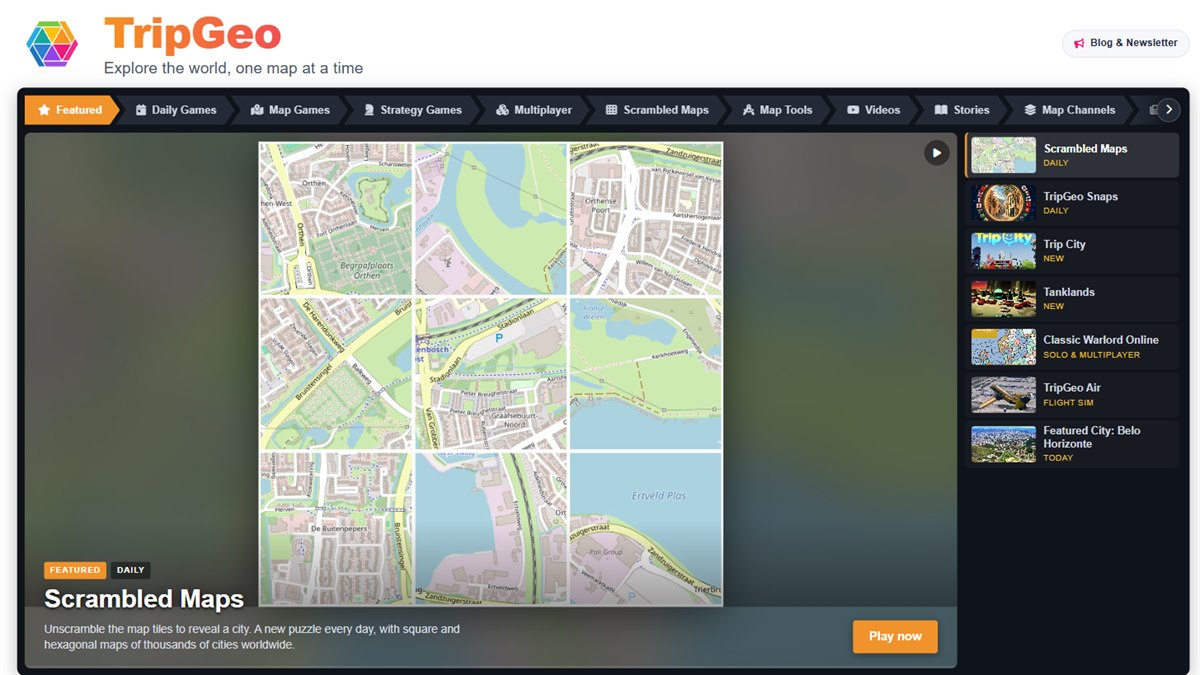This screenshot has width=1200, height=675.
Task: Open Blog & Newsletter link
Action: tap(1125, 43)
